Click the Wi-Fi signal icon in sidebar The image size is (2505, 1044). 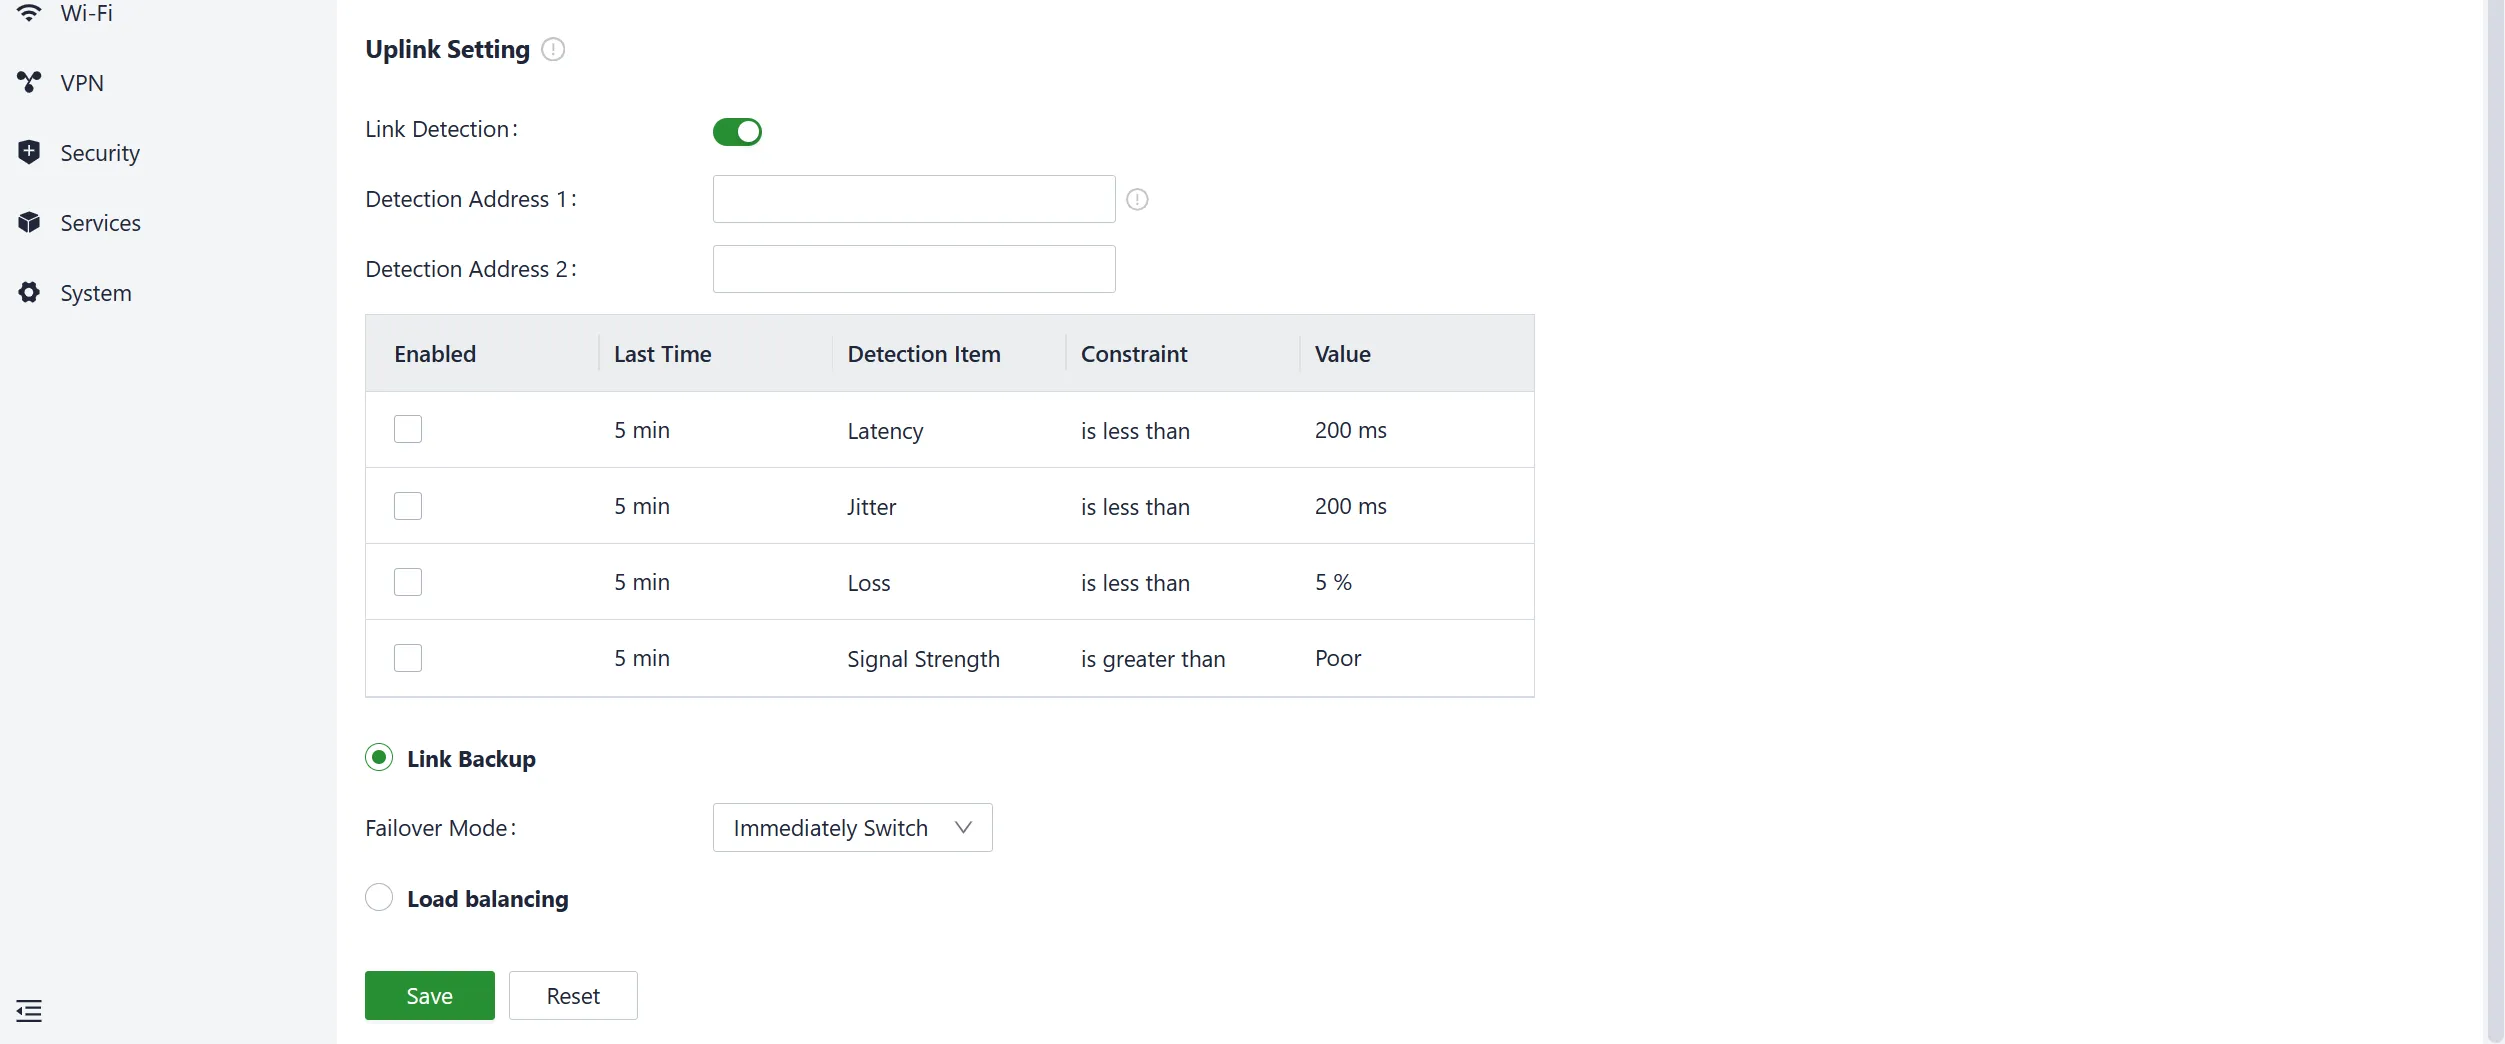[29, 13]
